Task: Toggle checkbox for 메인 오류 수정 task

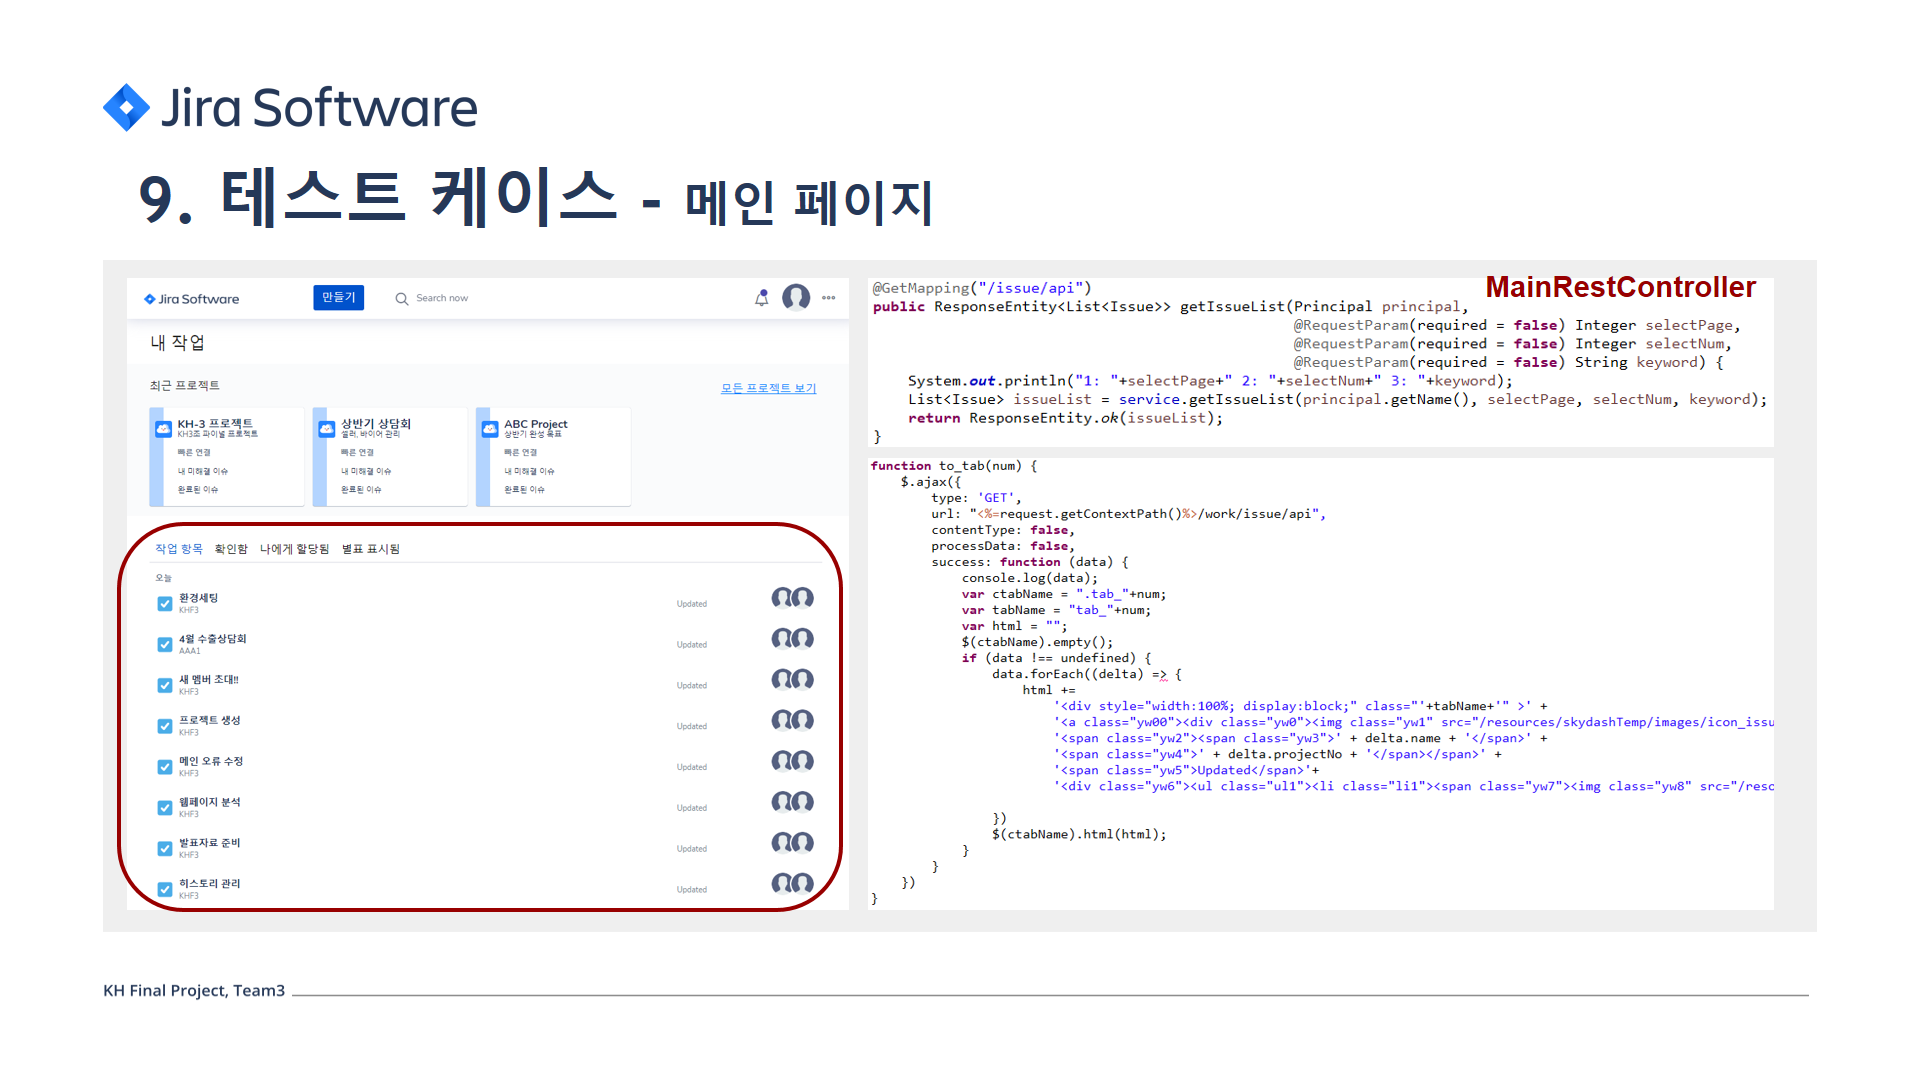Action: [x=165, y=767]
